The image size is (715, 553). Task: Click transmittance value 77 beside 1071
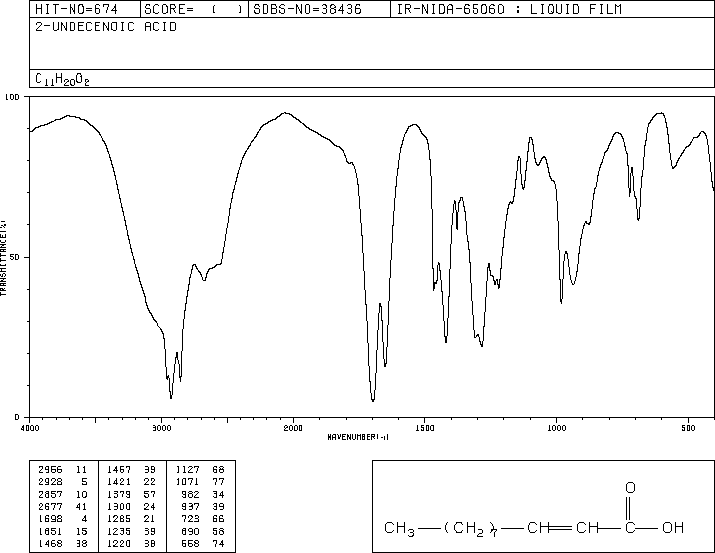point(218,482)
